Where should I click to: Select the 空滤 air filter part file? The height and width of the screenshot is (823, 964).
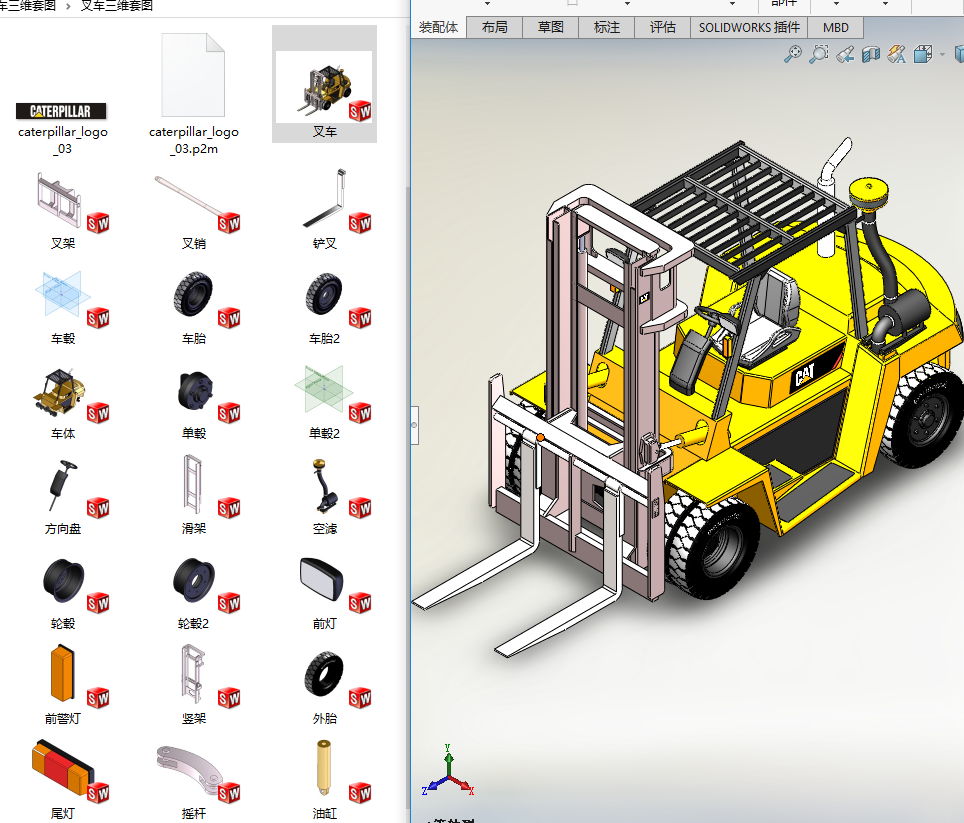[325, 486]
